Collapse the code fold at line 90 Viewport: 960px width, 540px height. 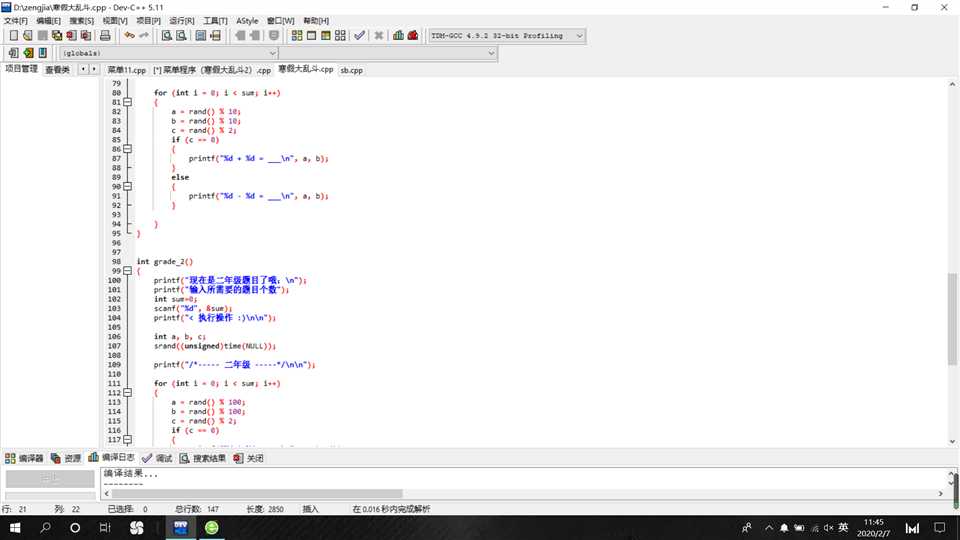pos(127,186)
